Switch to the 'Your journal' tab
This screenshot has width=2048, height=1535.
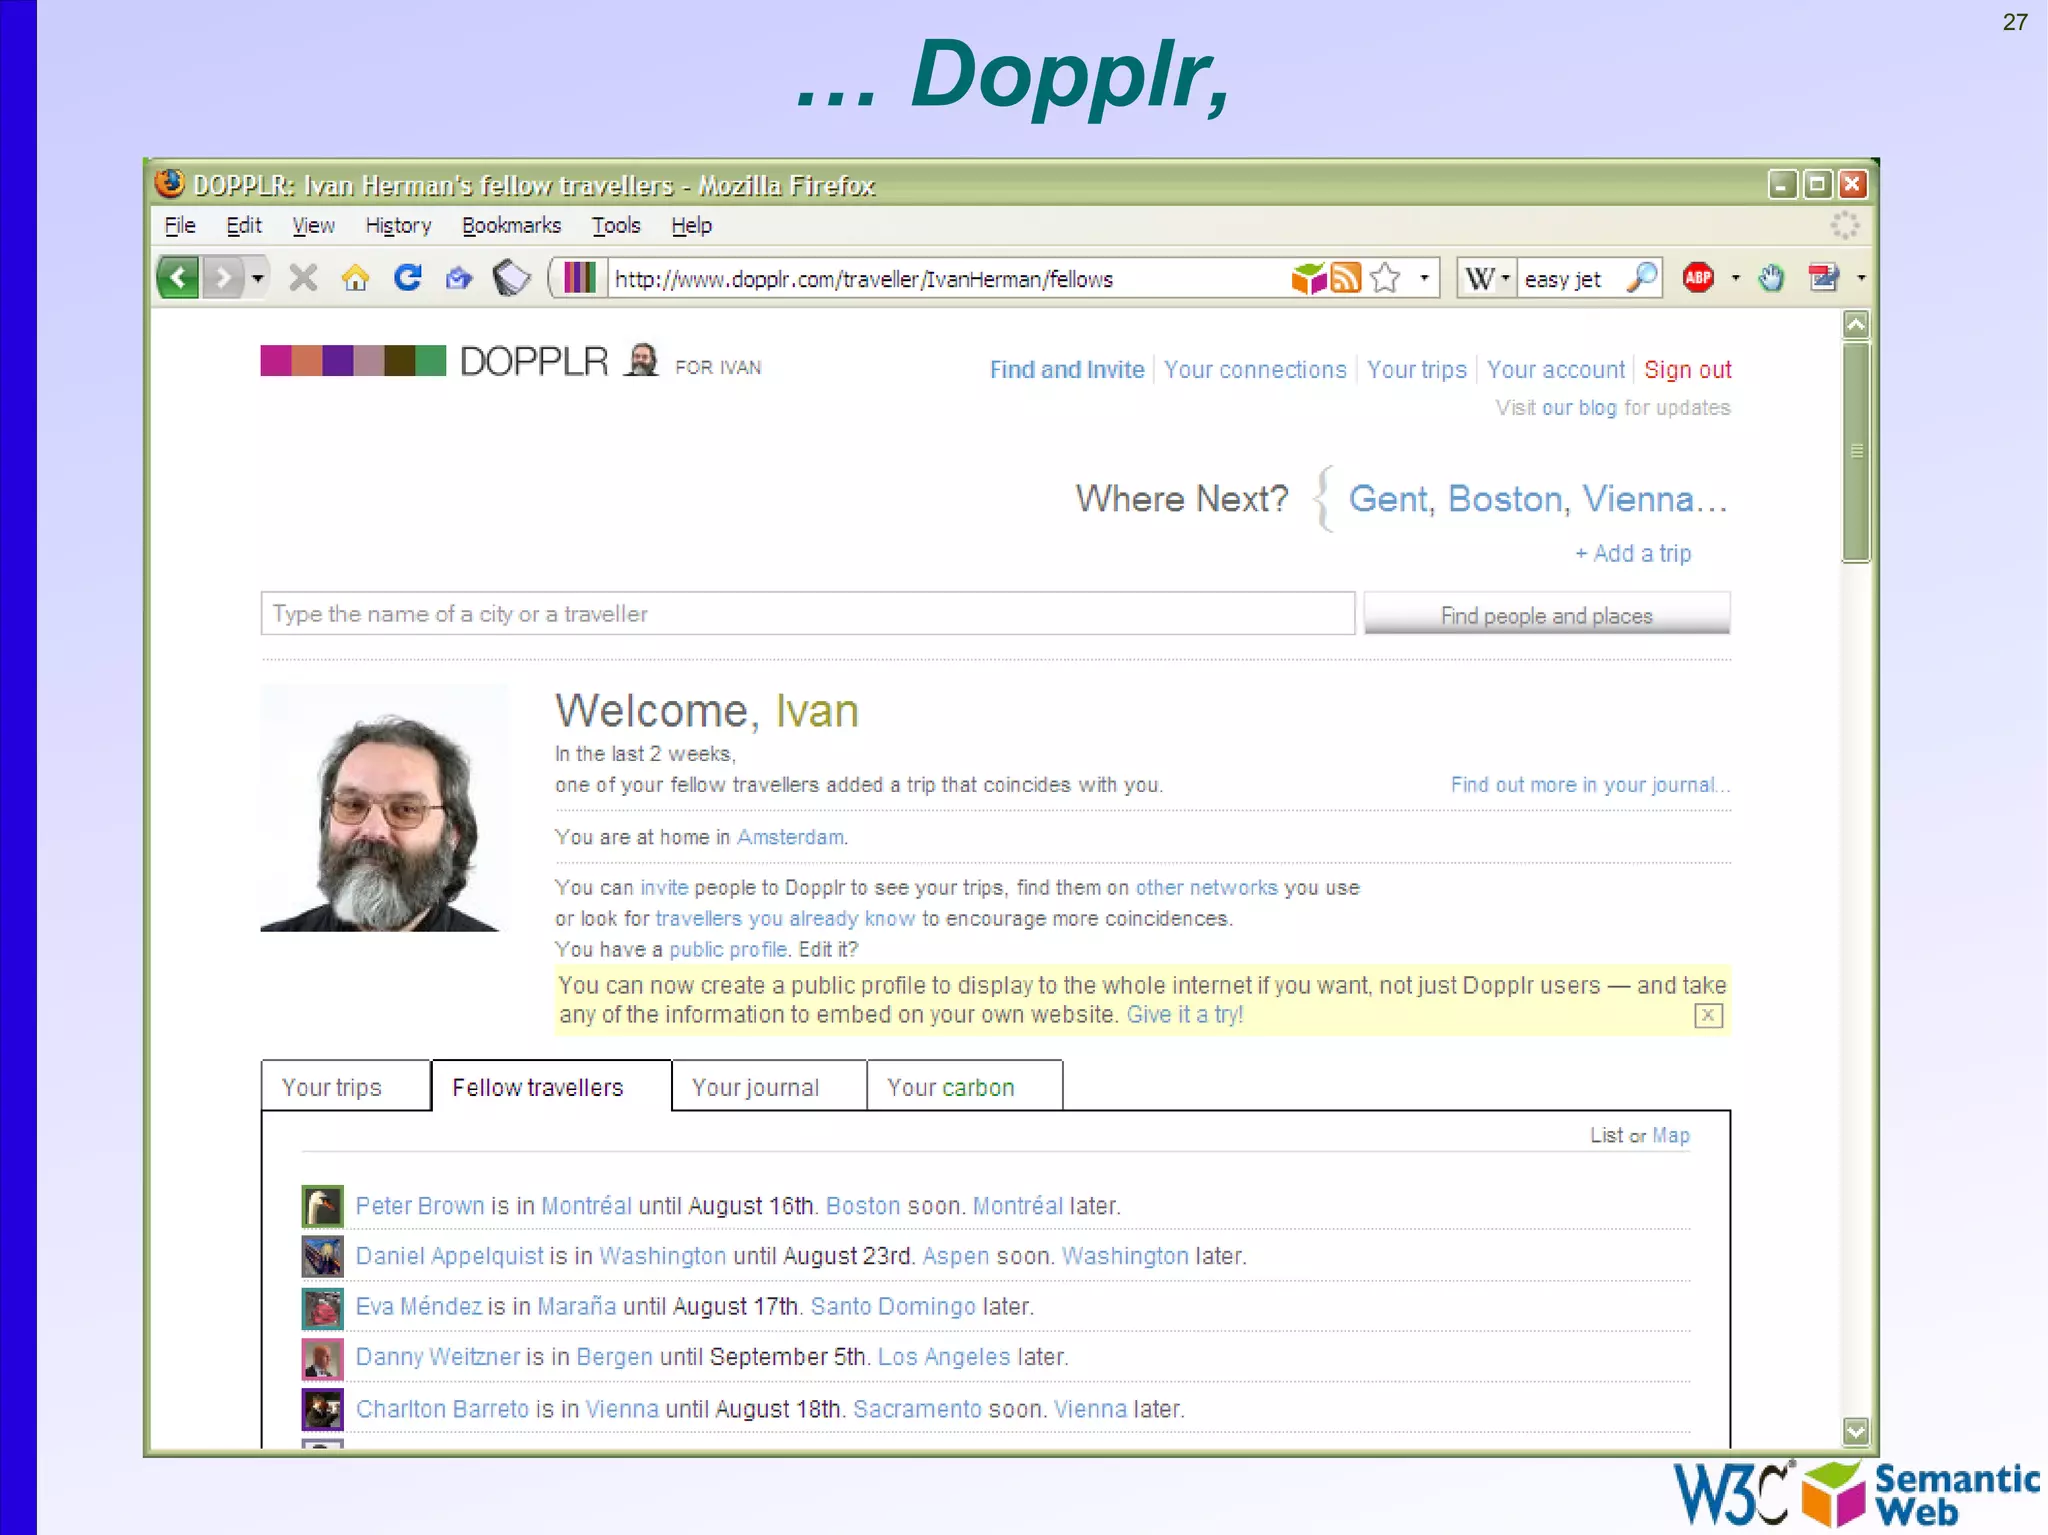point(769,1086)
